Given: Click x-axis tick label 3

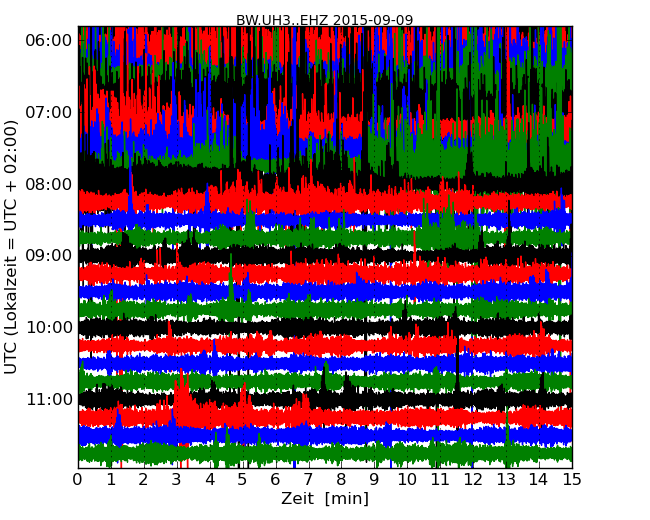Looking at the screenshot, I should pos(177,480).
